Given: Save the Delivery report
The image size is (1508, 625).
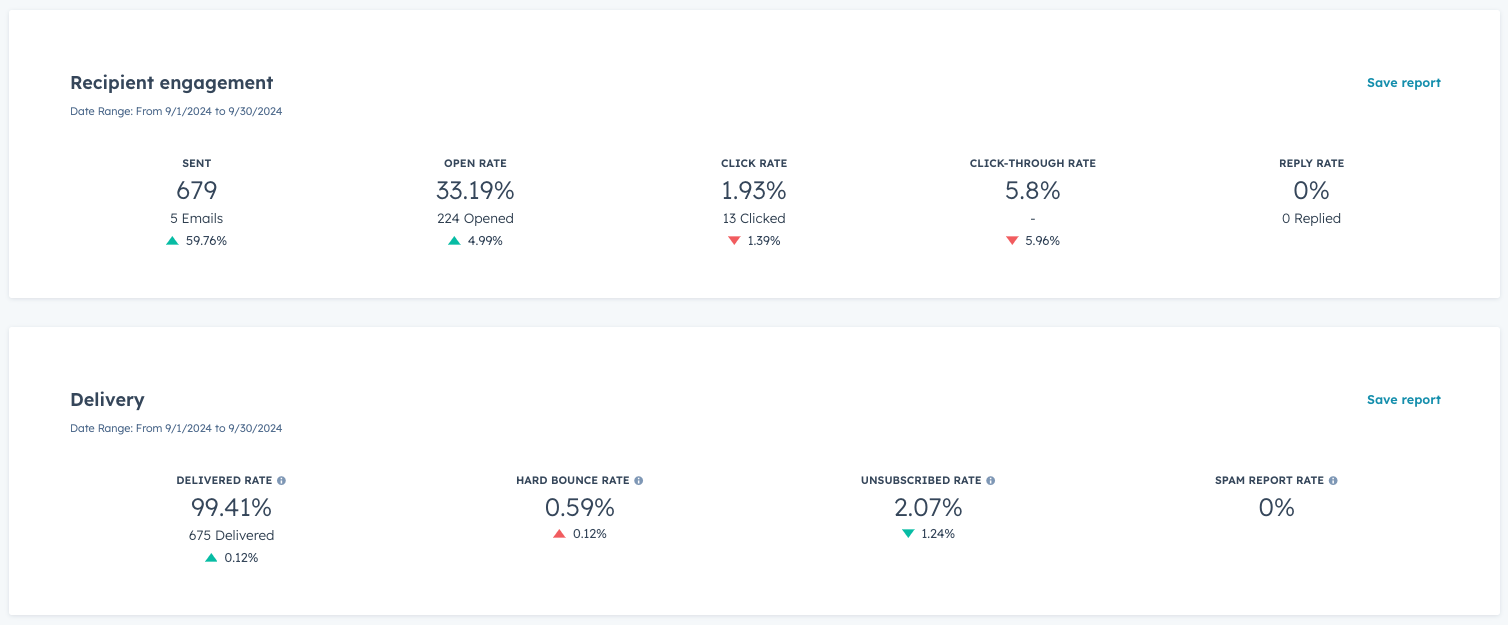Looking at the screenshot, I should pos(1403,400).
